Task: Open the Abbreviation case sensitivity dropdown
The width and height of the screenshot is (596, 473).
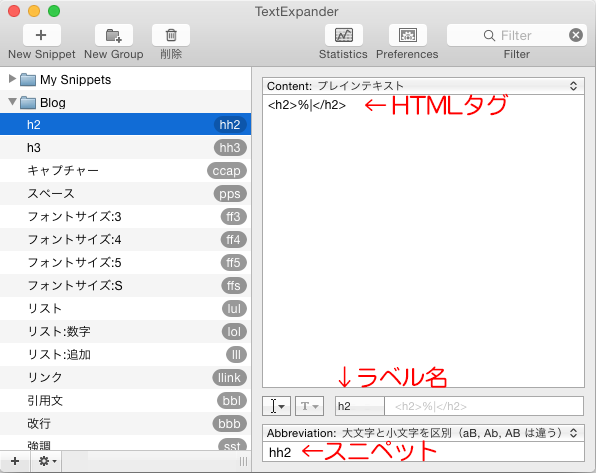Action: click(x=423, y=433)
